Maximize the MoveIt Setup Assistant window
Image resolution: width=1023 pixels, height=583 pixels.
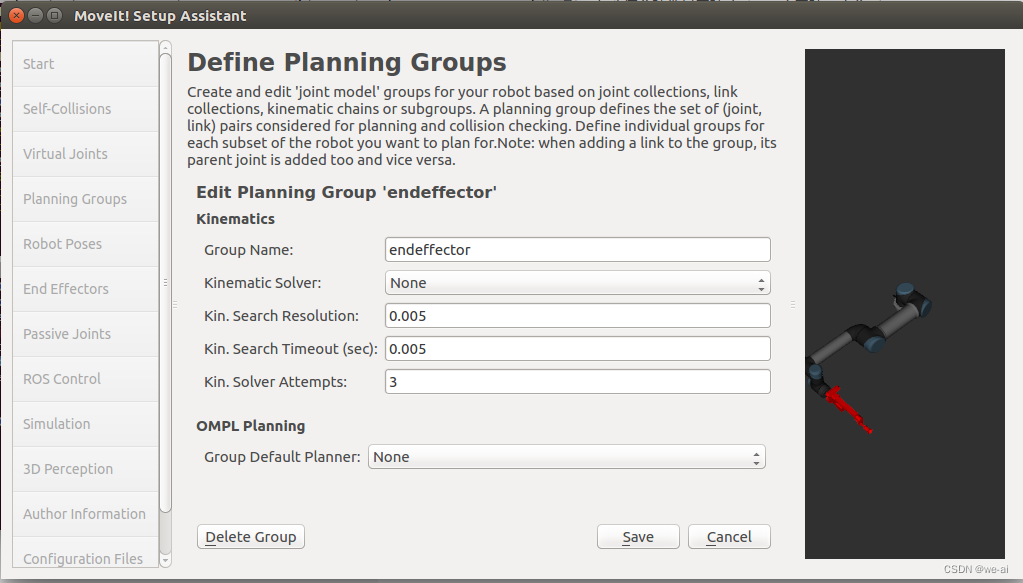coord(55,15)
